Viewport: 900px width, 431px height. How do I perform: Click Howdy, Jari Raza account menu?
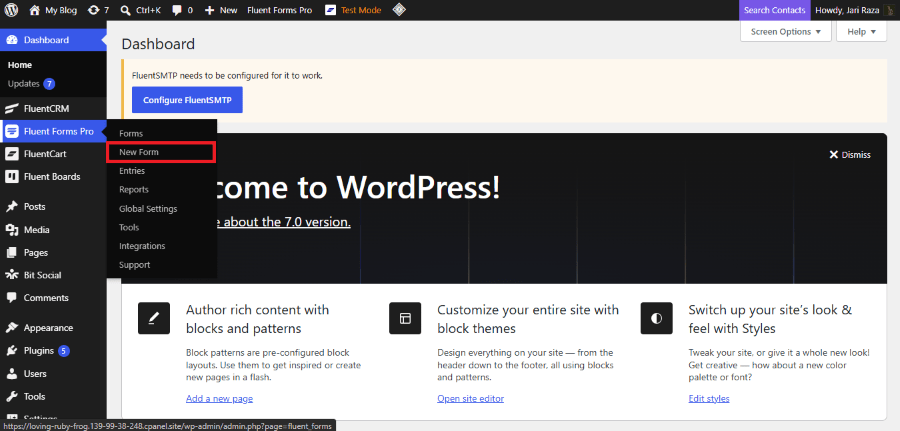point(855,10)
